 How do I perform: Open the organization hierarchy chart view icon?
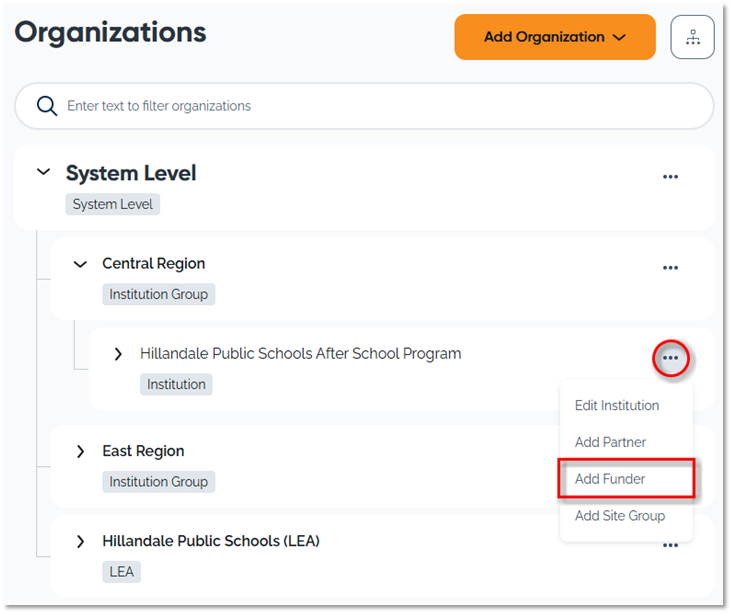click(692, 37)
